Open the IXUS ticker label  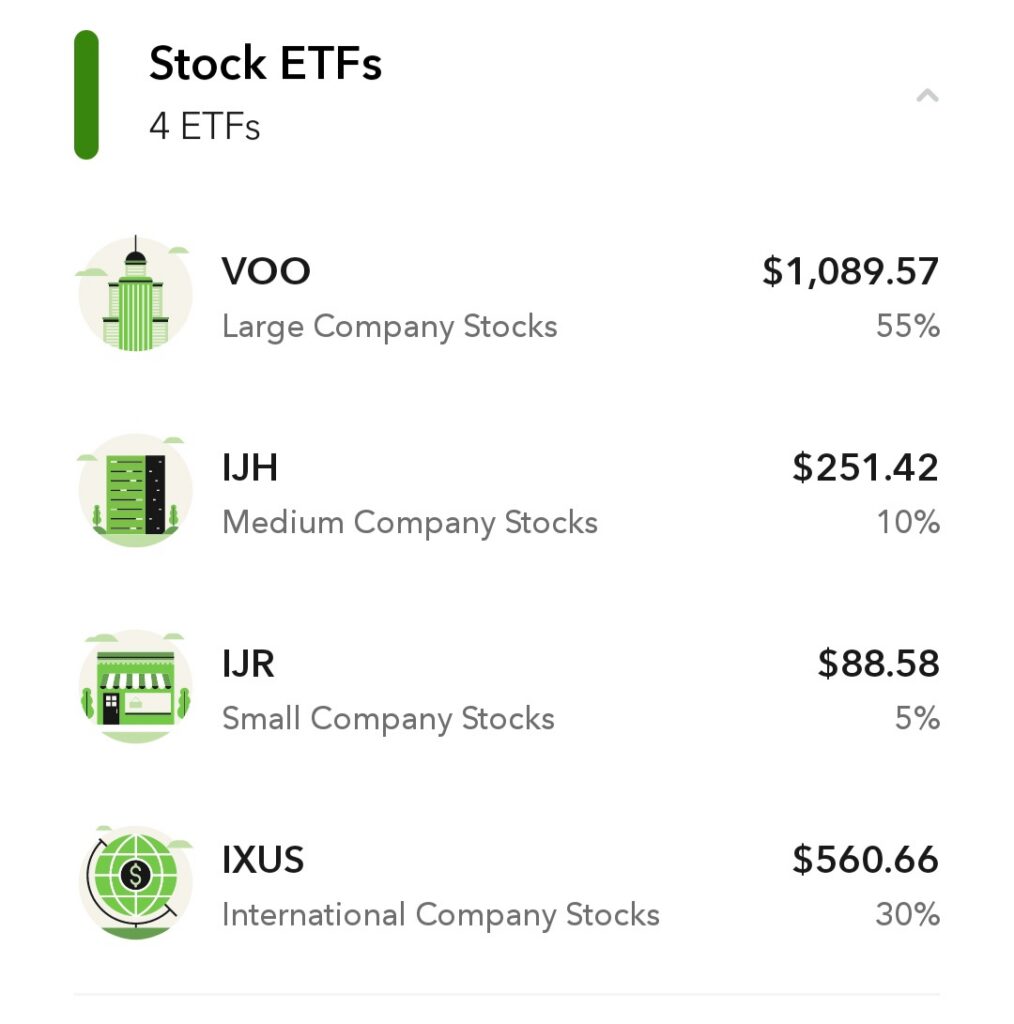(x=262, y=859)
